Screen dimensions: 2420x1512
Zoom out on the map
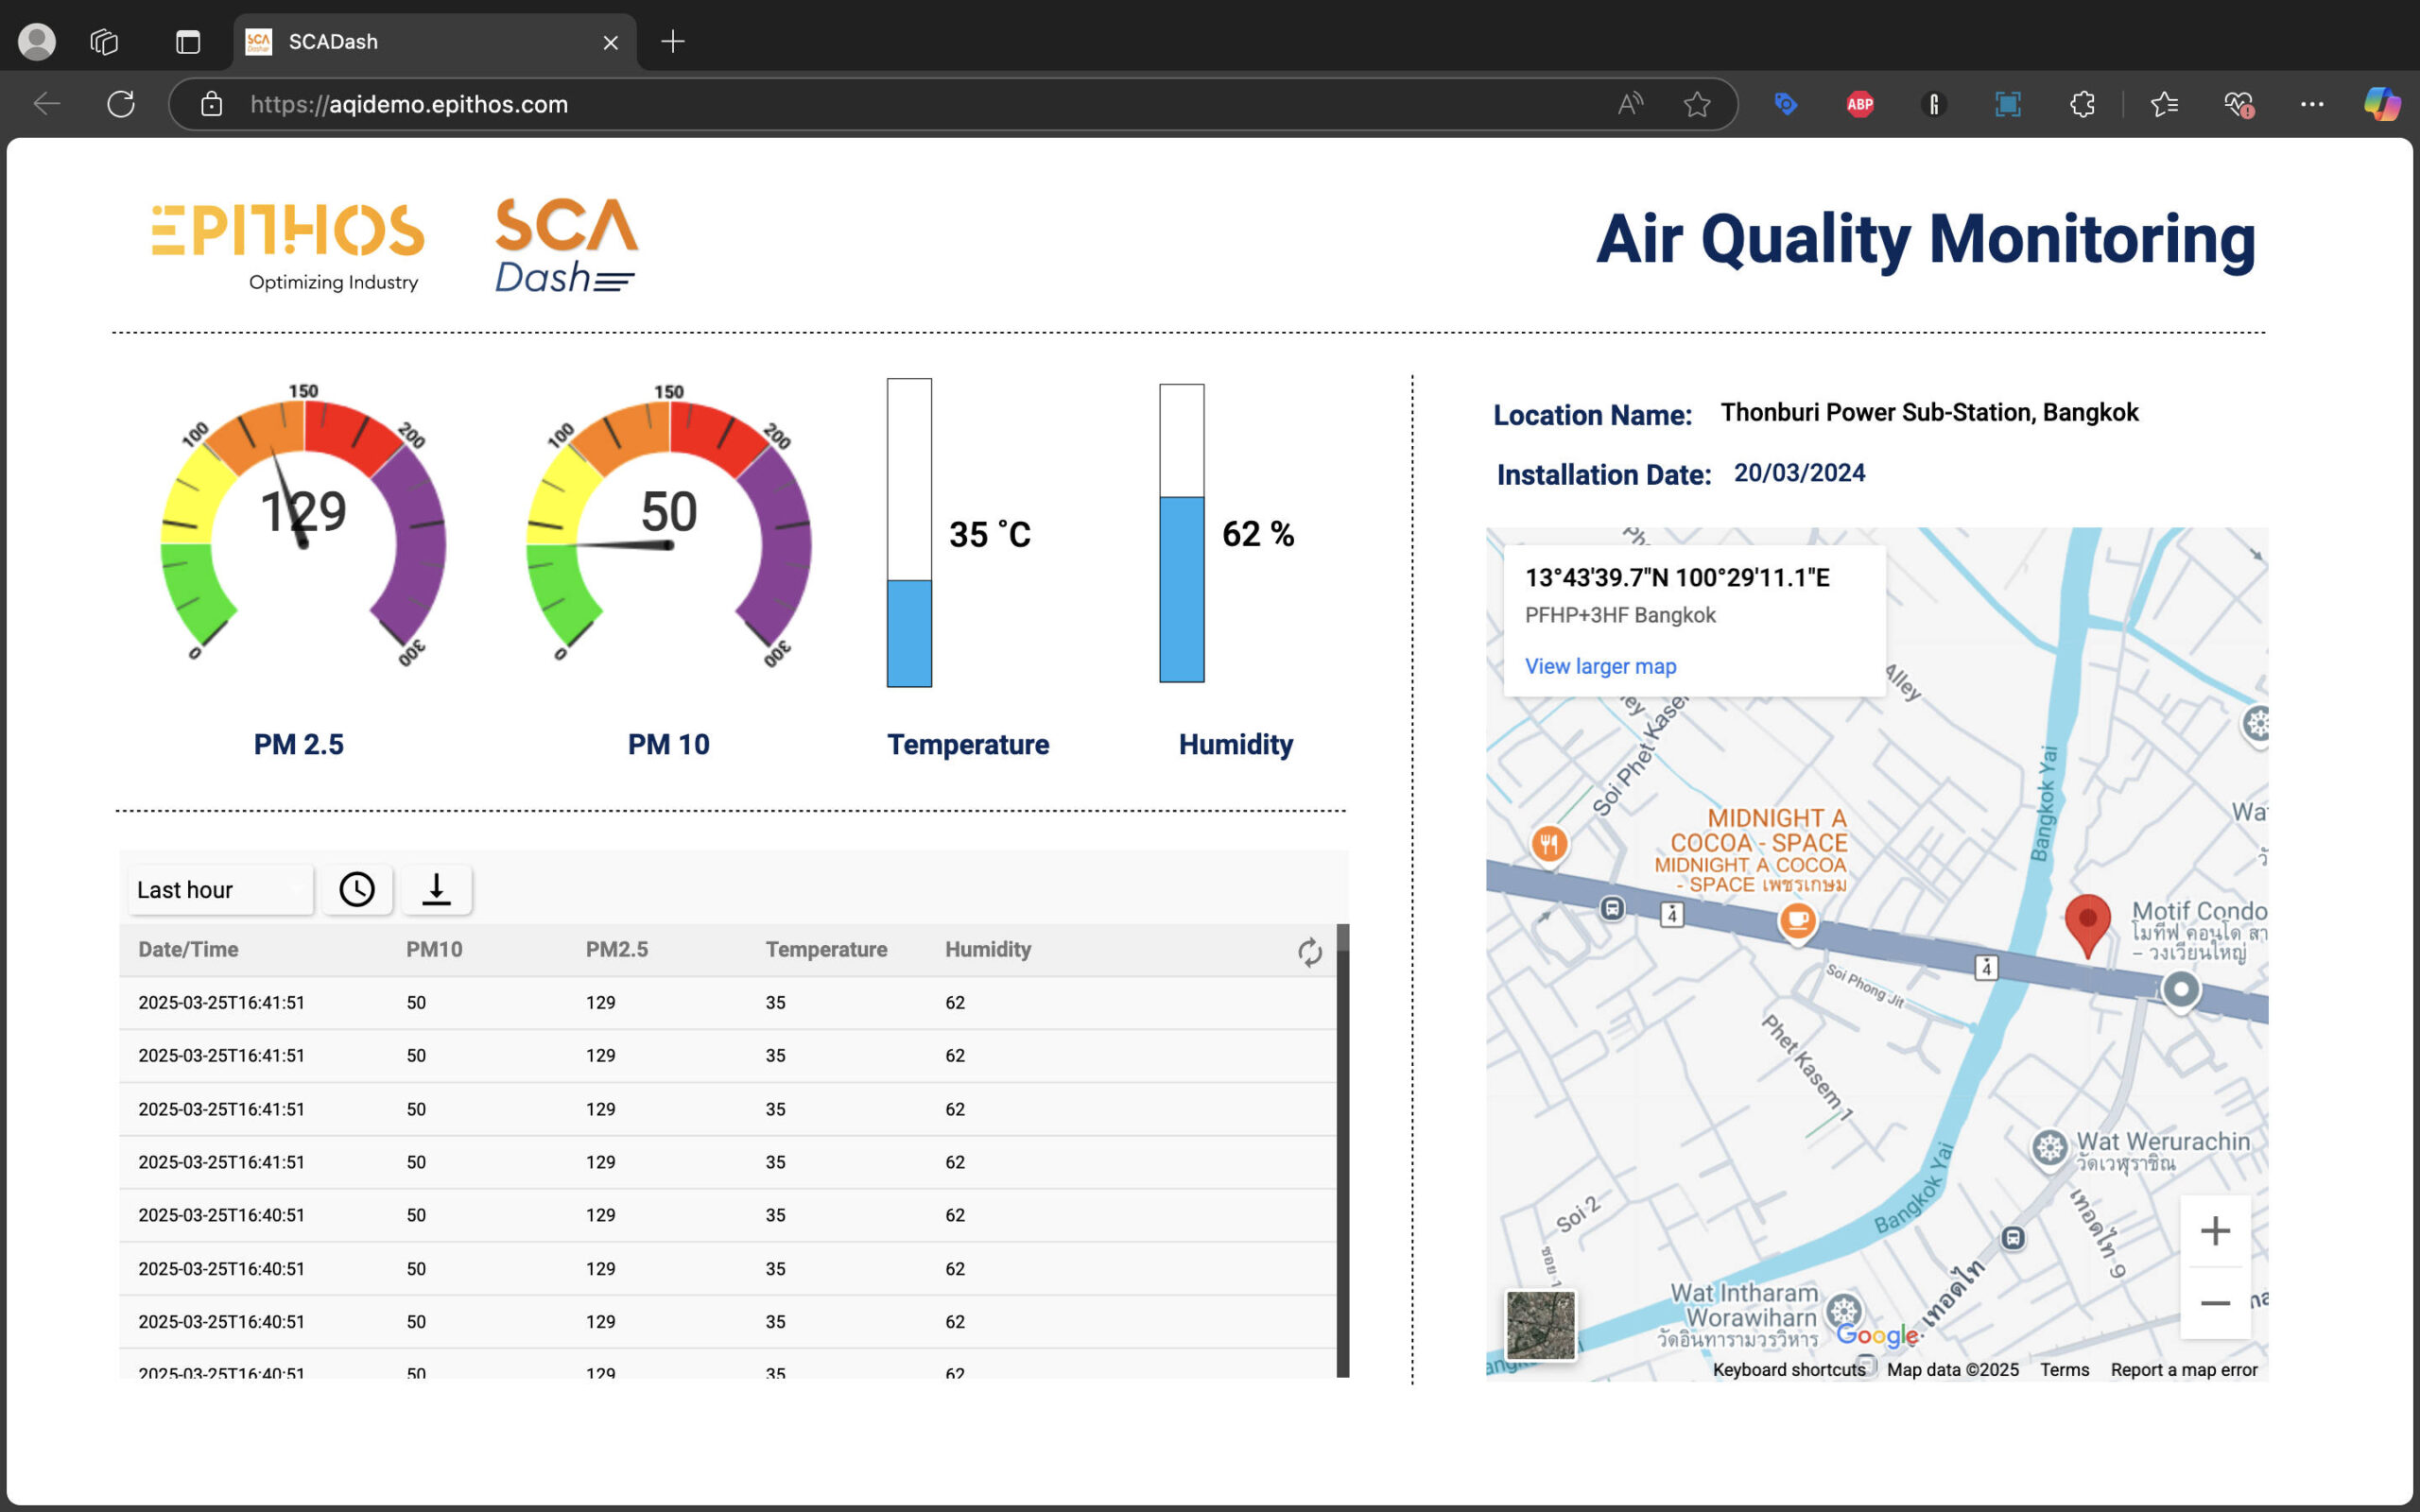pyautogui.click(x=2215, y=1303)
